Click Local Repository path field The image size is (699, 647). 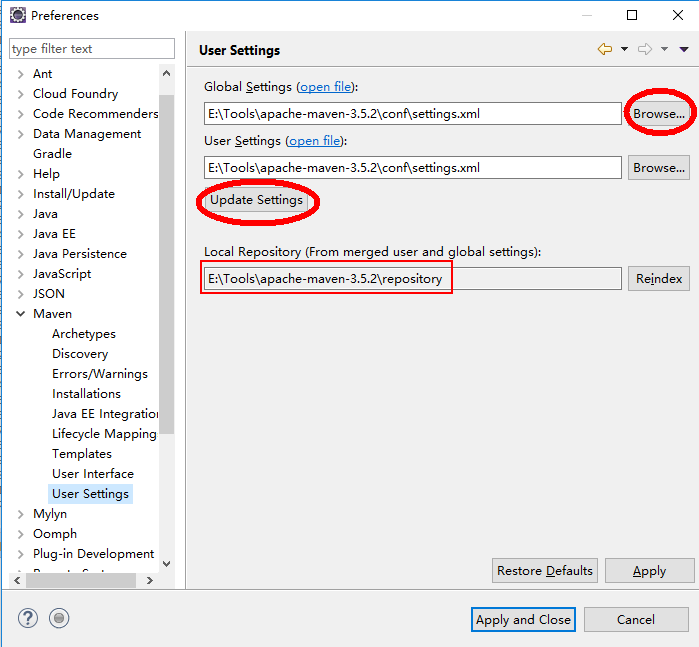click(413, 279)
